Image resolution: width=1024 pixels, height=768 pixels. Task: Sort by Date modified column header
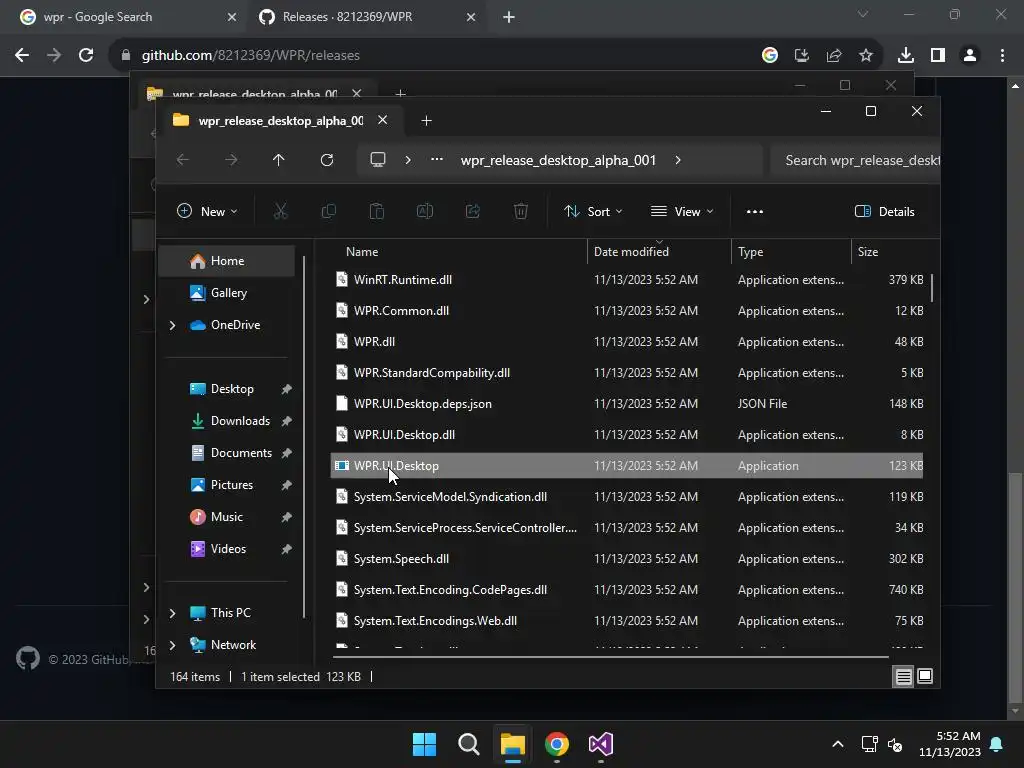point(659,251)
